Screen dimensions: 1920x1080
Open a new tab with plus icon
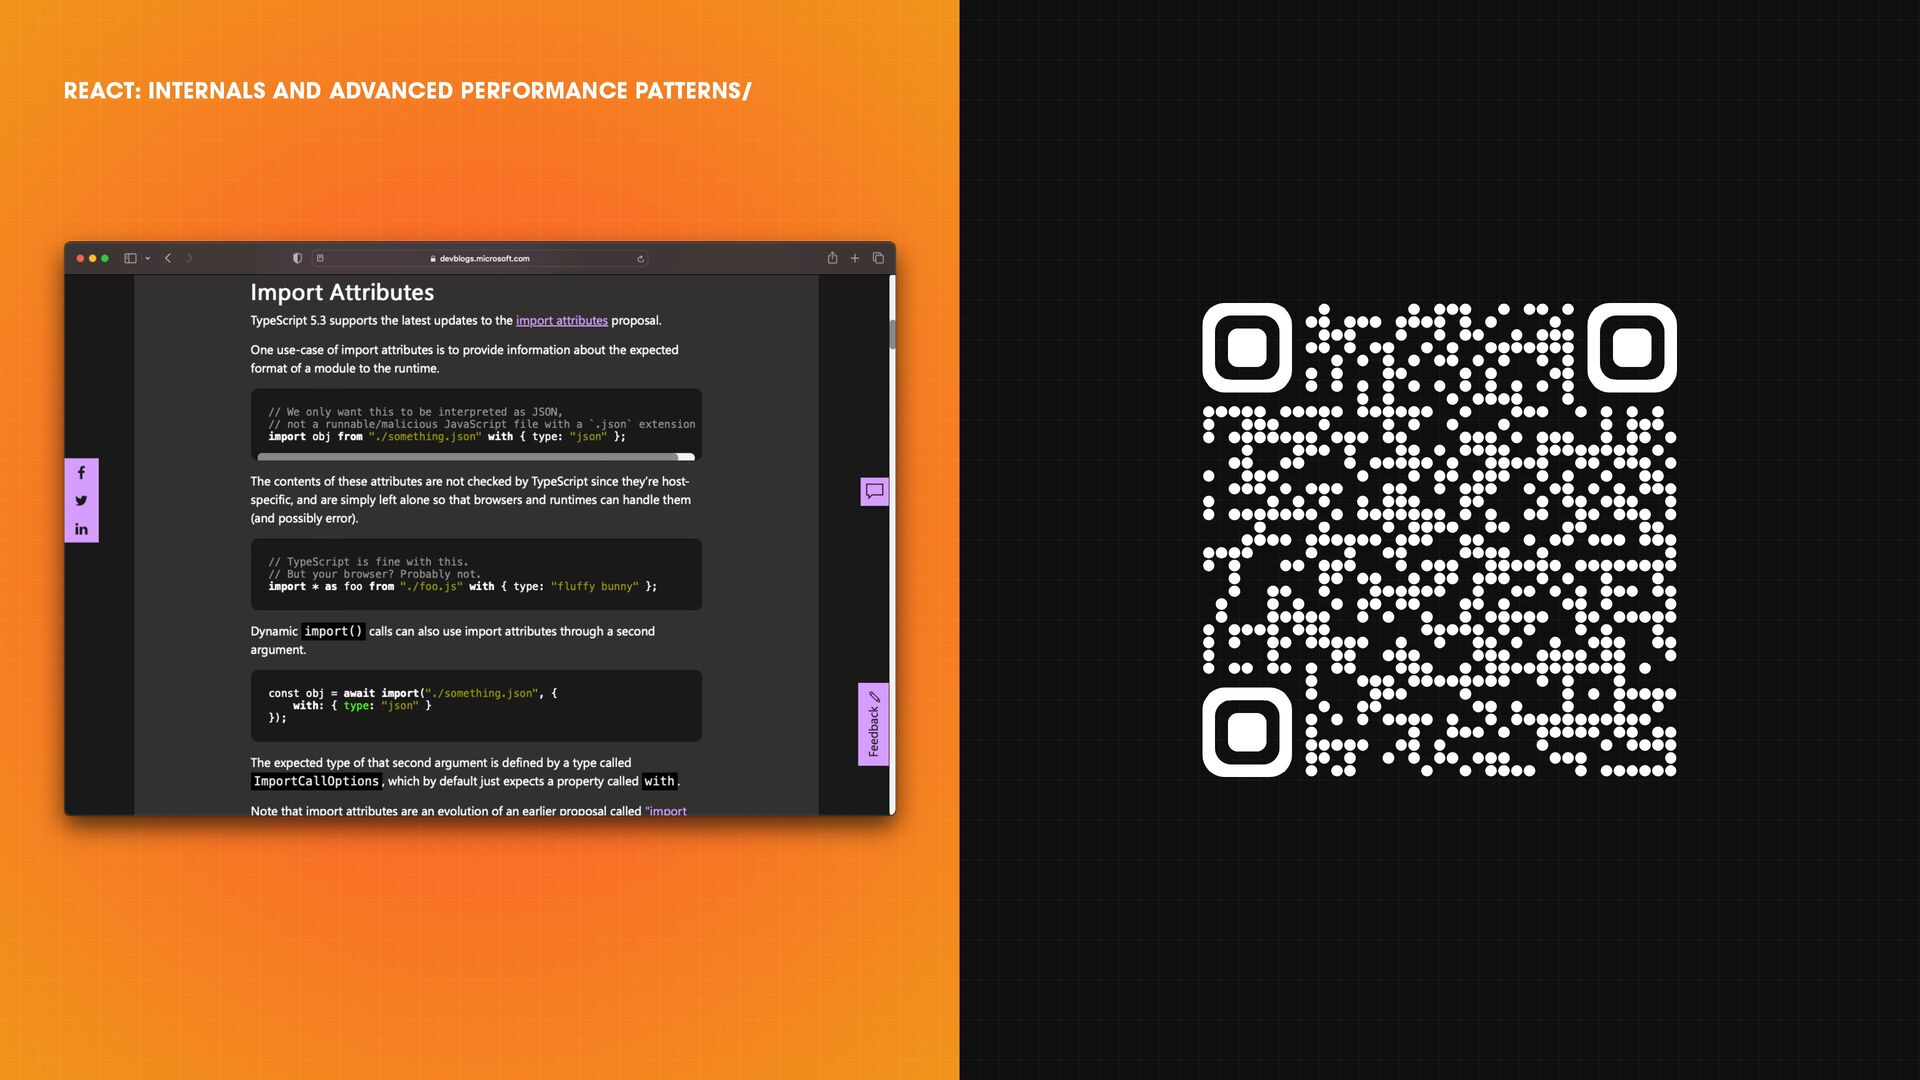coord(855,258)
